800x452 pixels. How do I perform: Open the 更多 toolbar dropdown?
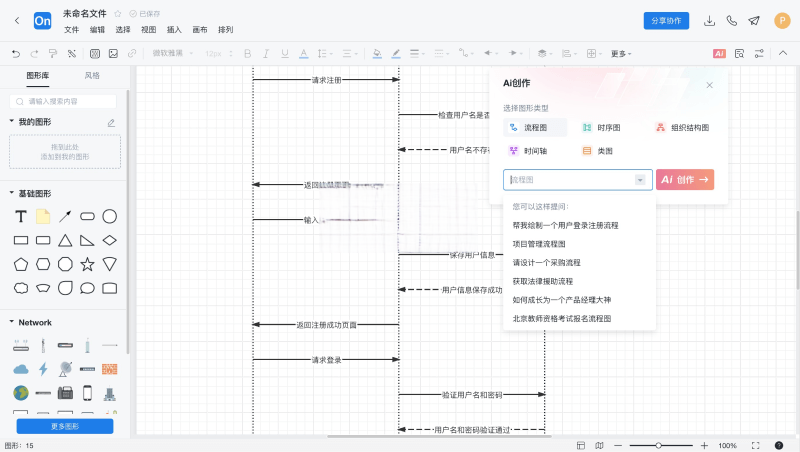click(621, 53)
